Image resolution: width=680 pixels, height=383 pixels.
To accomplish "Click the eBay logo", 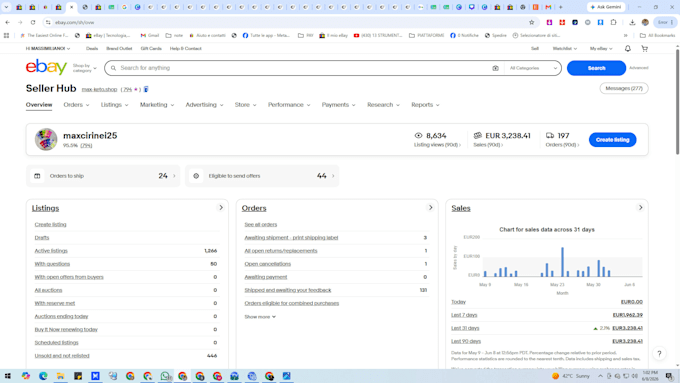I will (46, 67).
